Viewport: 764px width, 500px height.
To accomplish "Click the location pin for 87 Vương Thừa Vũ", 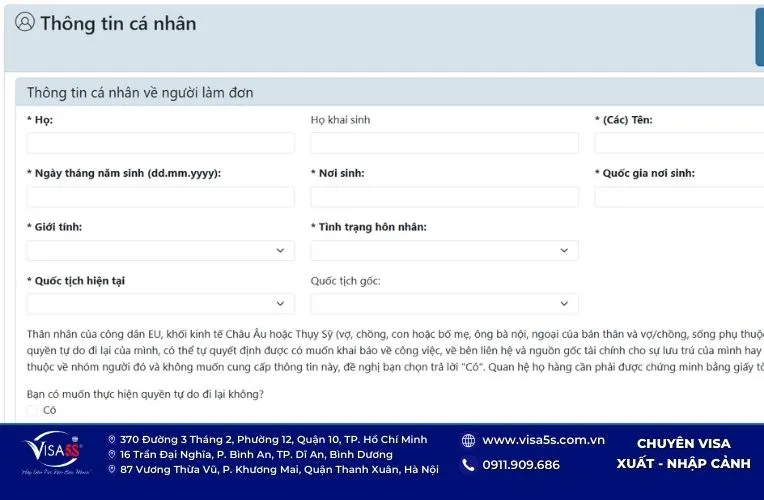I will (x=112, y=469).
